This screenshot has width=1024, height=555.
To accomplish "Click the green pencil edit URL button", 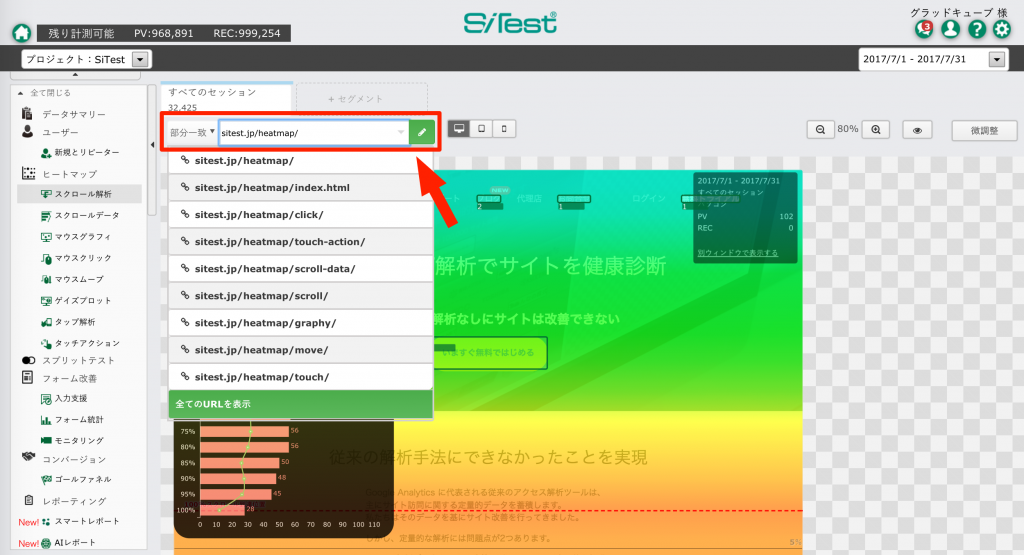I will [422, 133].
